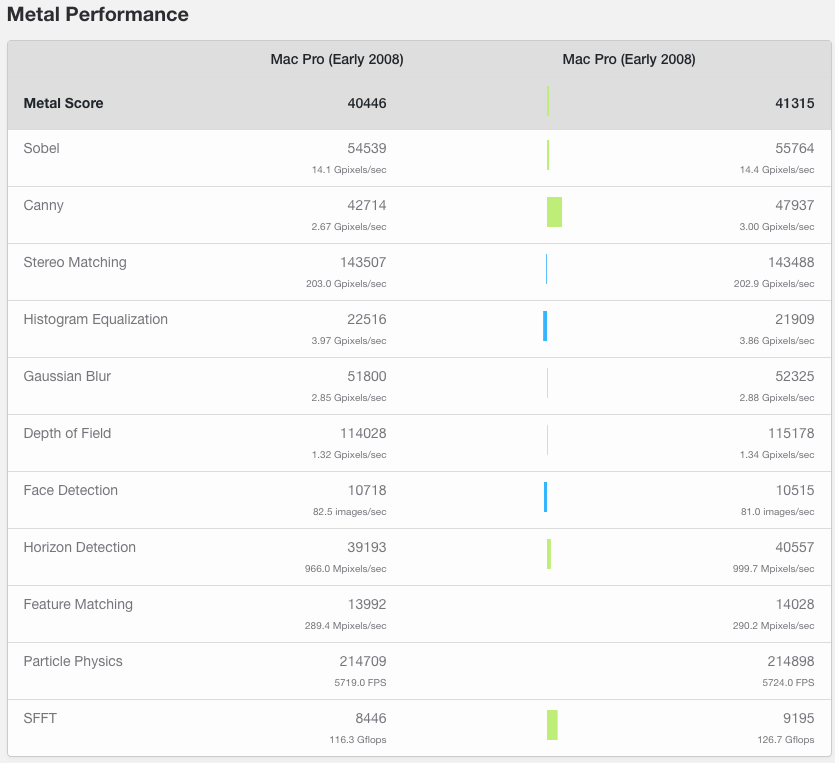Click the 5719.0 FPS value

point(360,683)
